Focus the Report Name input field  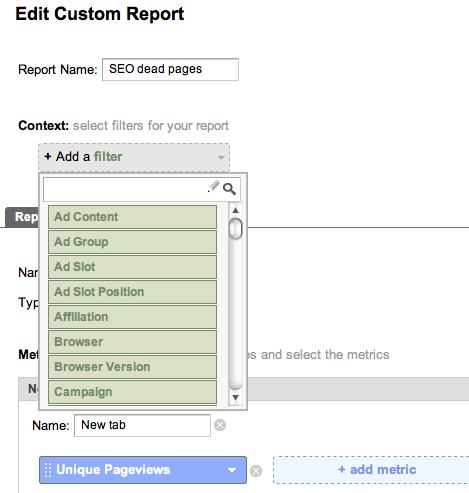point(170,69)
